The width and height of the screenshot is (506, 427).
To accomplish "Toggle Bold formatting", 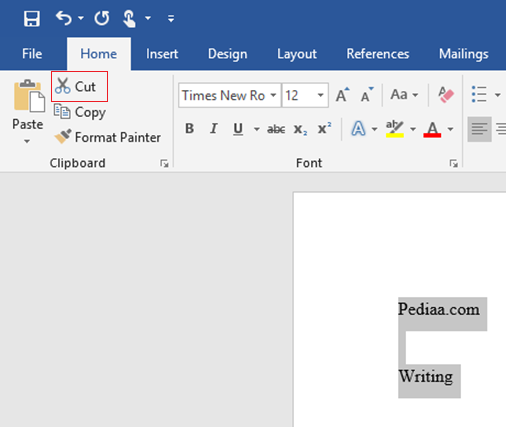I will [189, 128].
